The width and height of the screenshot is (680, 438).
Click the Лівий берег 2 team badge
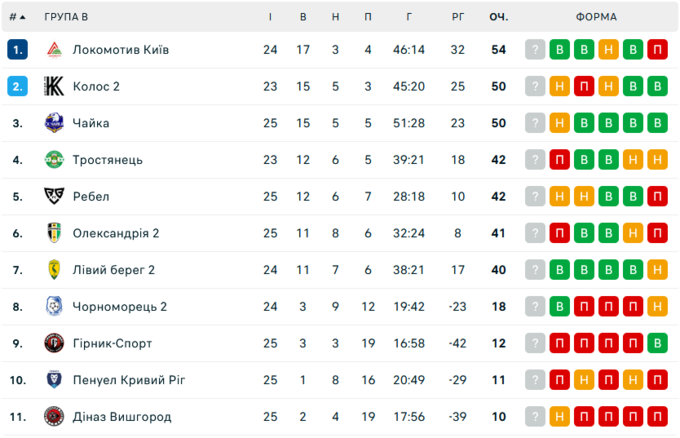coord(54,270)
